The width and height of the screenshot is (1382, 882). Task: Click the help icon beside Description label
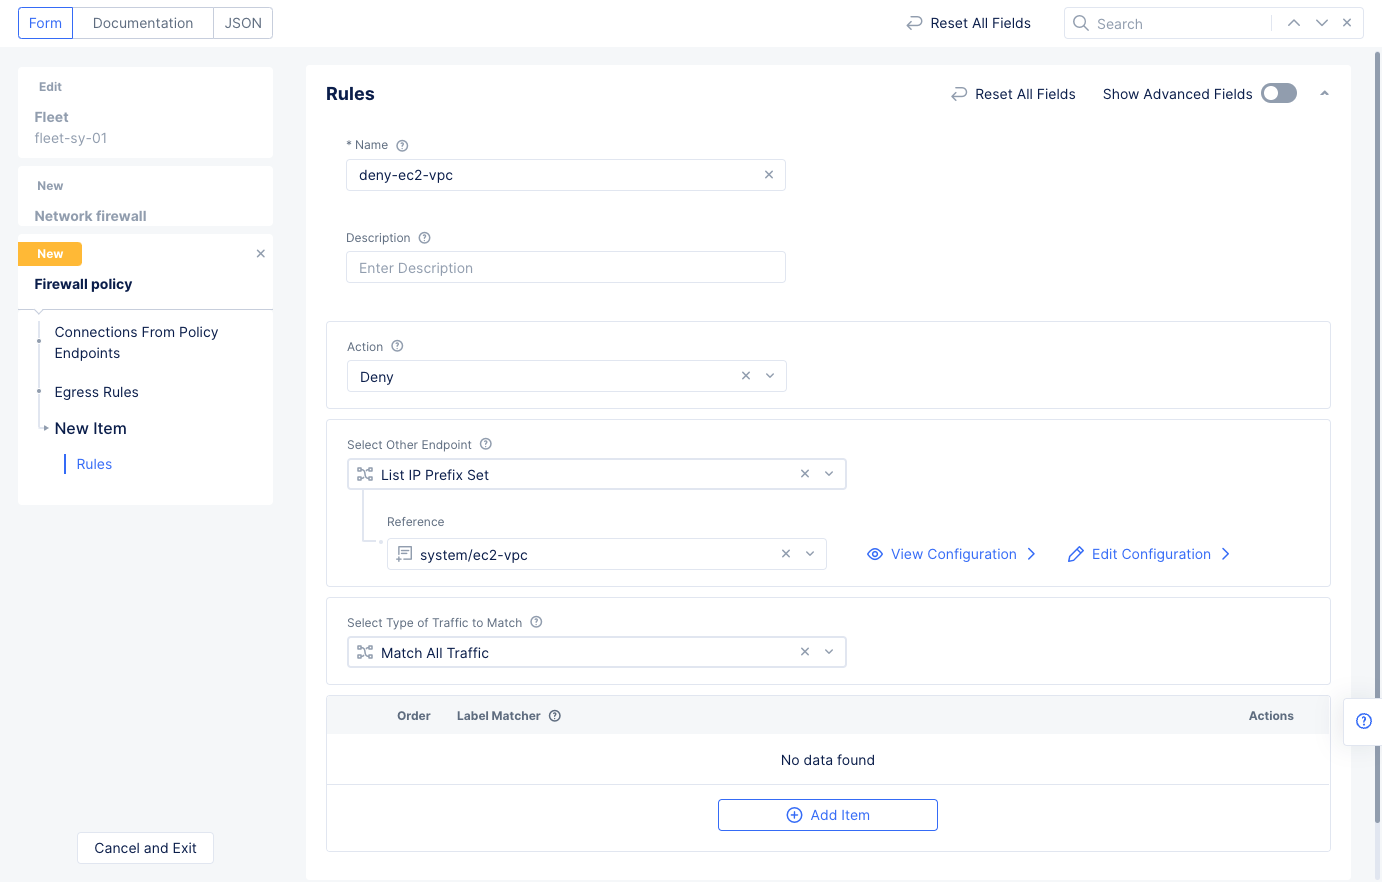coord(424,238)
